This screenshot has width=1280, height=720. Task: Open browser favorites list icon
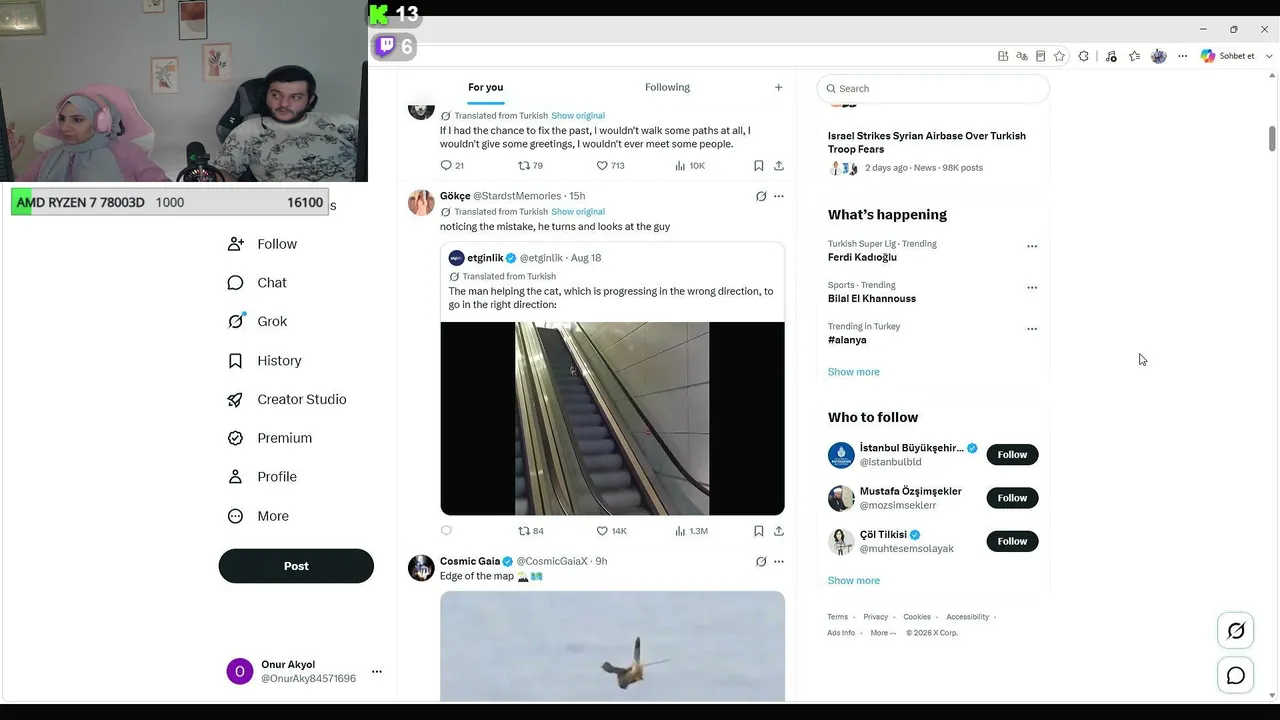coord(1134,56)
